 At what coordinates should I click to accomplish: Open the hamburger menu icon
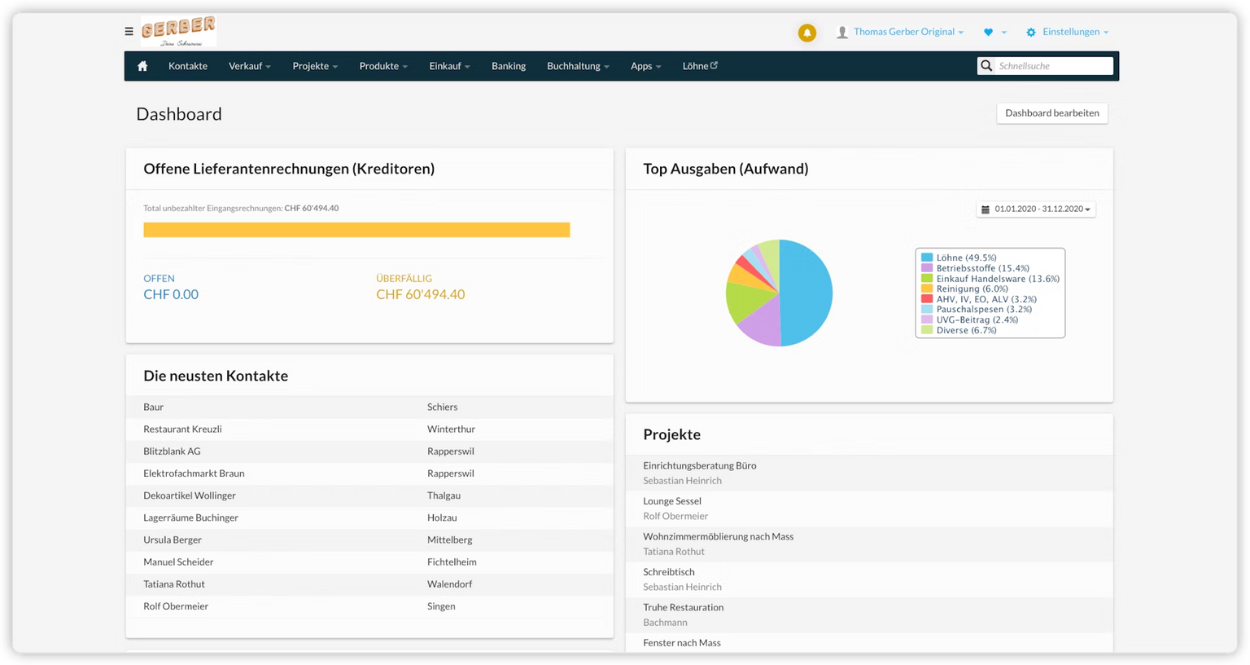coord(129,32)
